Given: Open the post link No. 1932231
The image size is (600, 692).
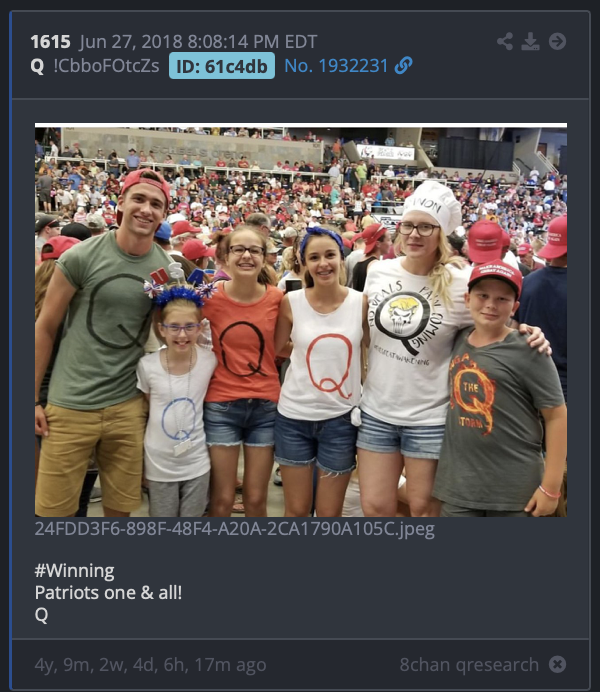Looking at the screenshot, I should (336, 66).
